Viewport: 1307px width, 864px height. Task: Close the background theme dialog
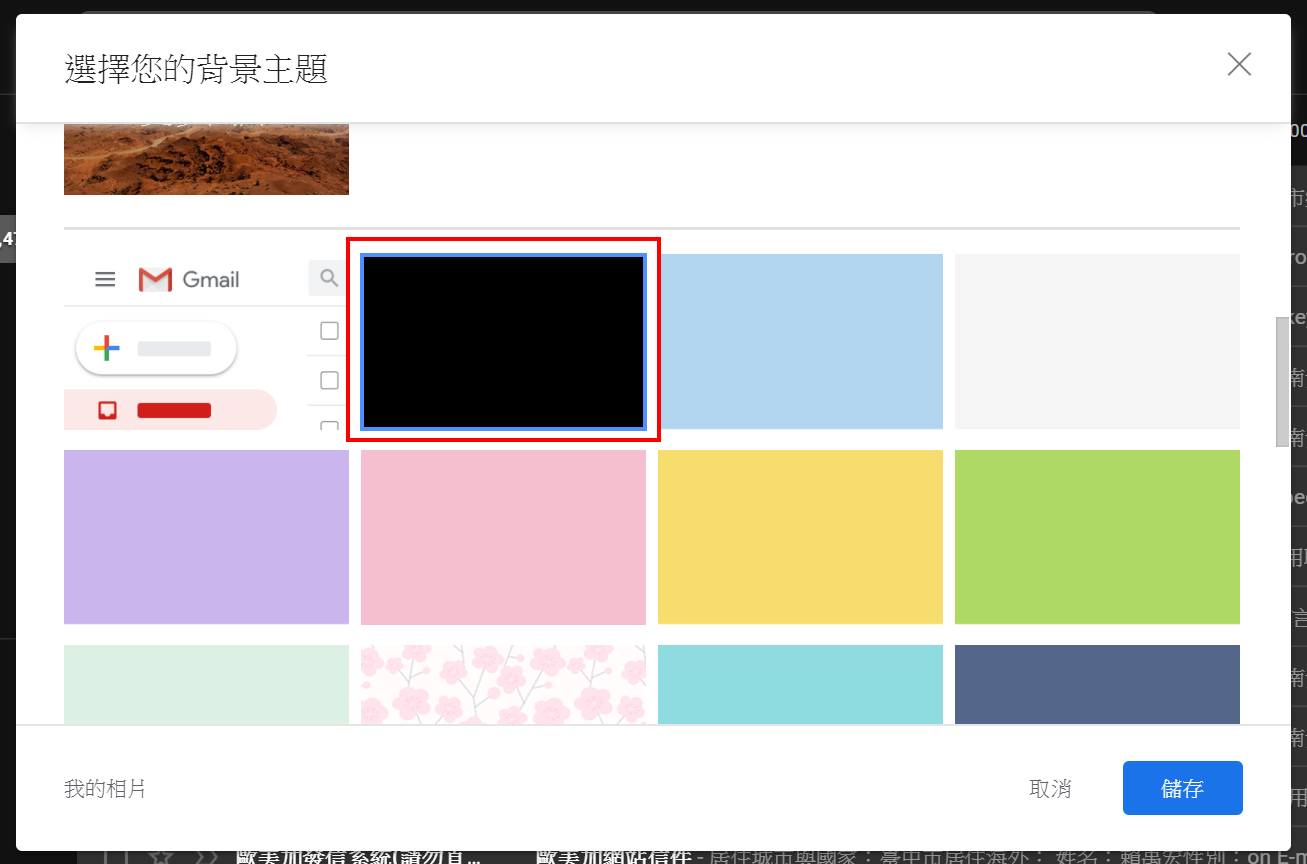pyautogui.click(x=1239, y=64)
